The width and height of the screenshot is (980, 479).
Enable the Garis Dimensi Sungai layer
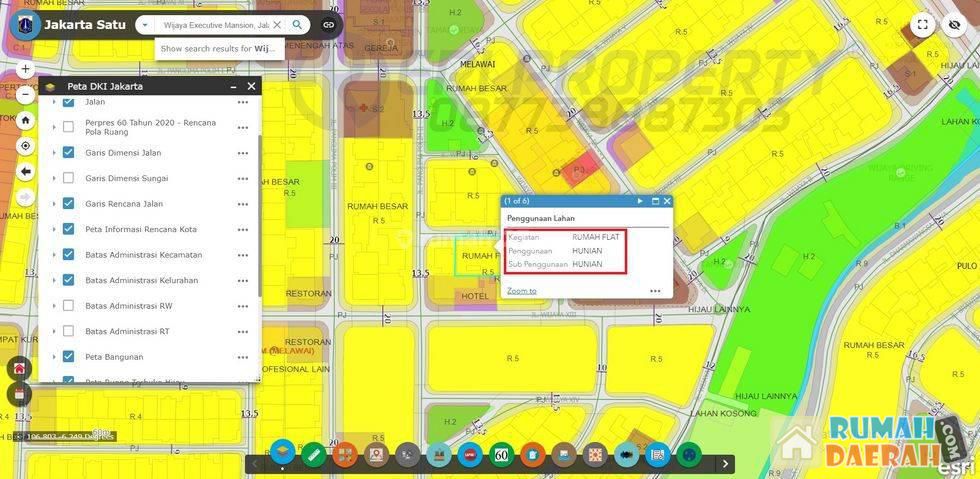[68, 178]
